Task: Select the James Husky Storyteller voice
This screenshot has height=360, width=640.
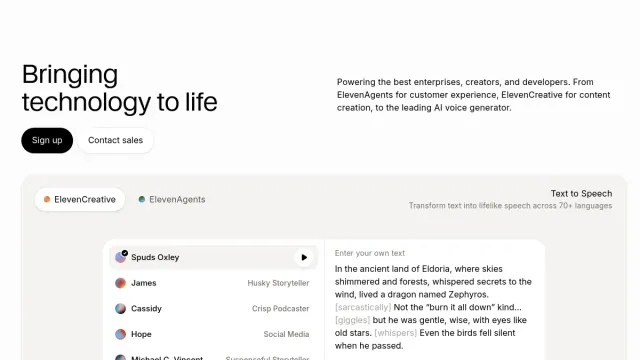Action: coord(213,283)
